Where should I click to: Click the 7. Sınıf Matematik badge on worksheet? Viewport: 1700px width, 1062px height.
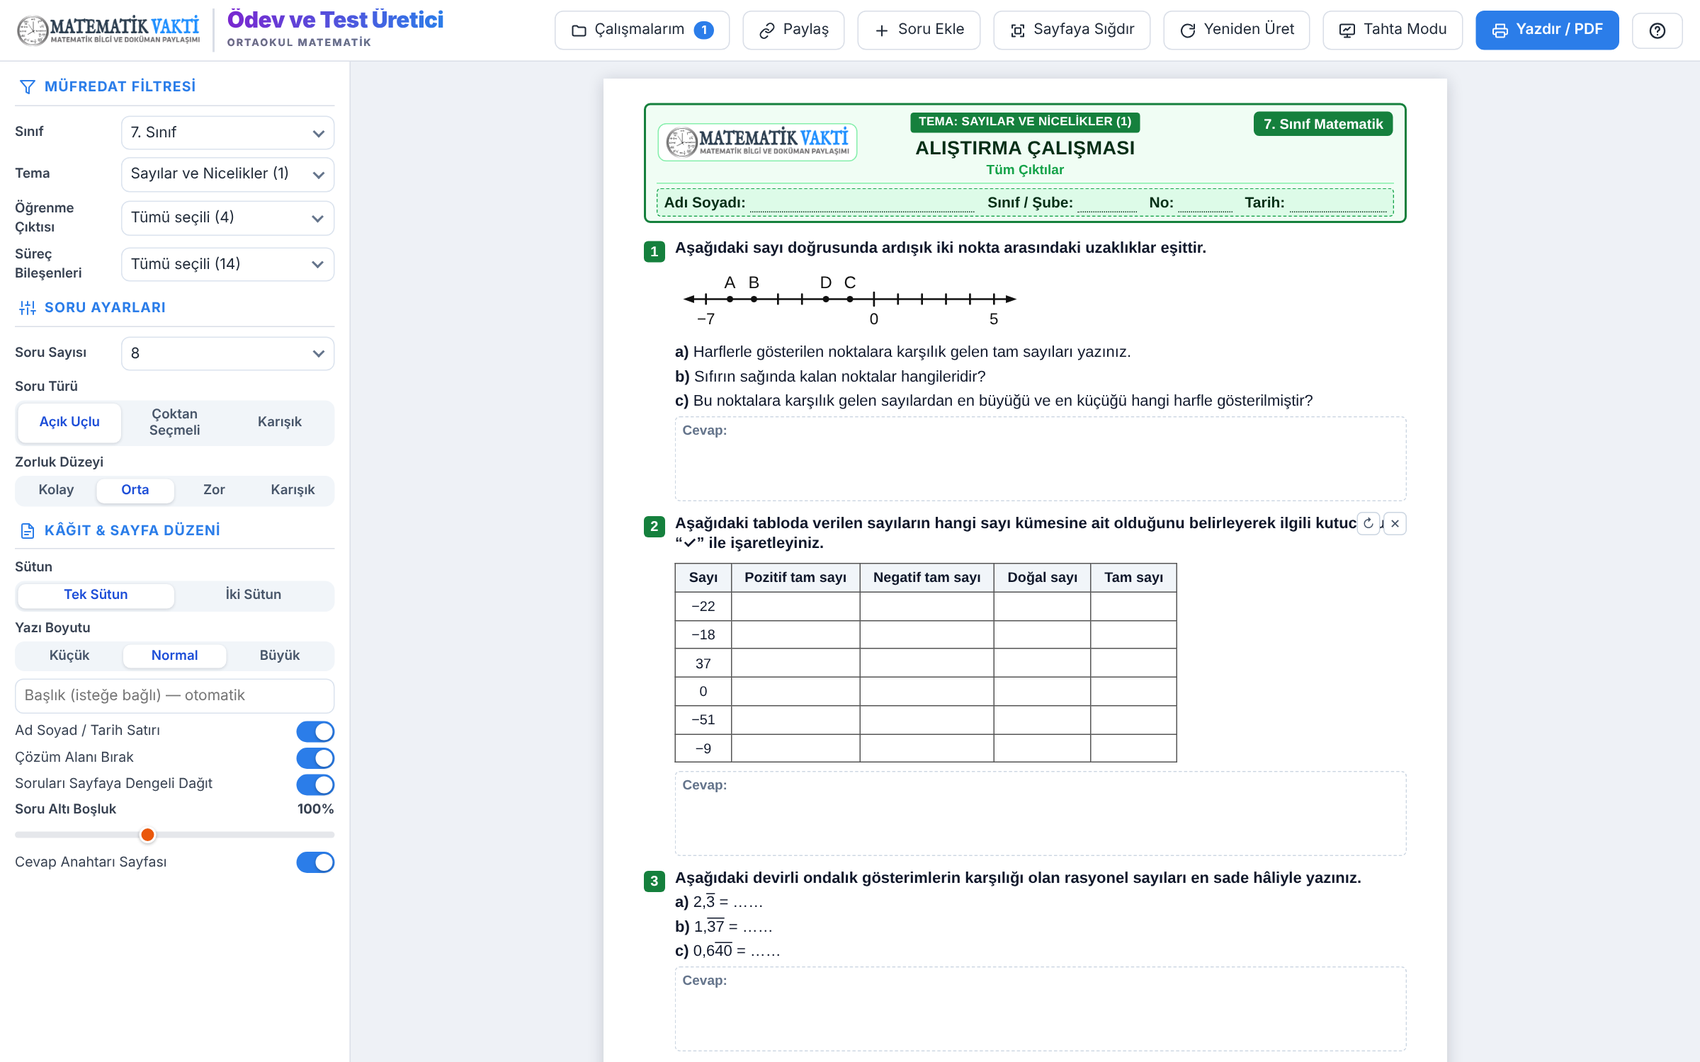(x=1322, y=124)
